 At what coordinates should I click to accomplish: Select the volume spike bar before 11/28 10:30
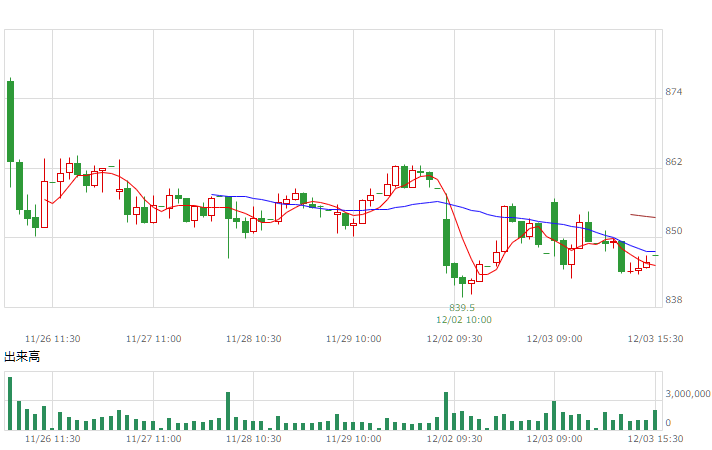(x=228, y=411)
